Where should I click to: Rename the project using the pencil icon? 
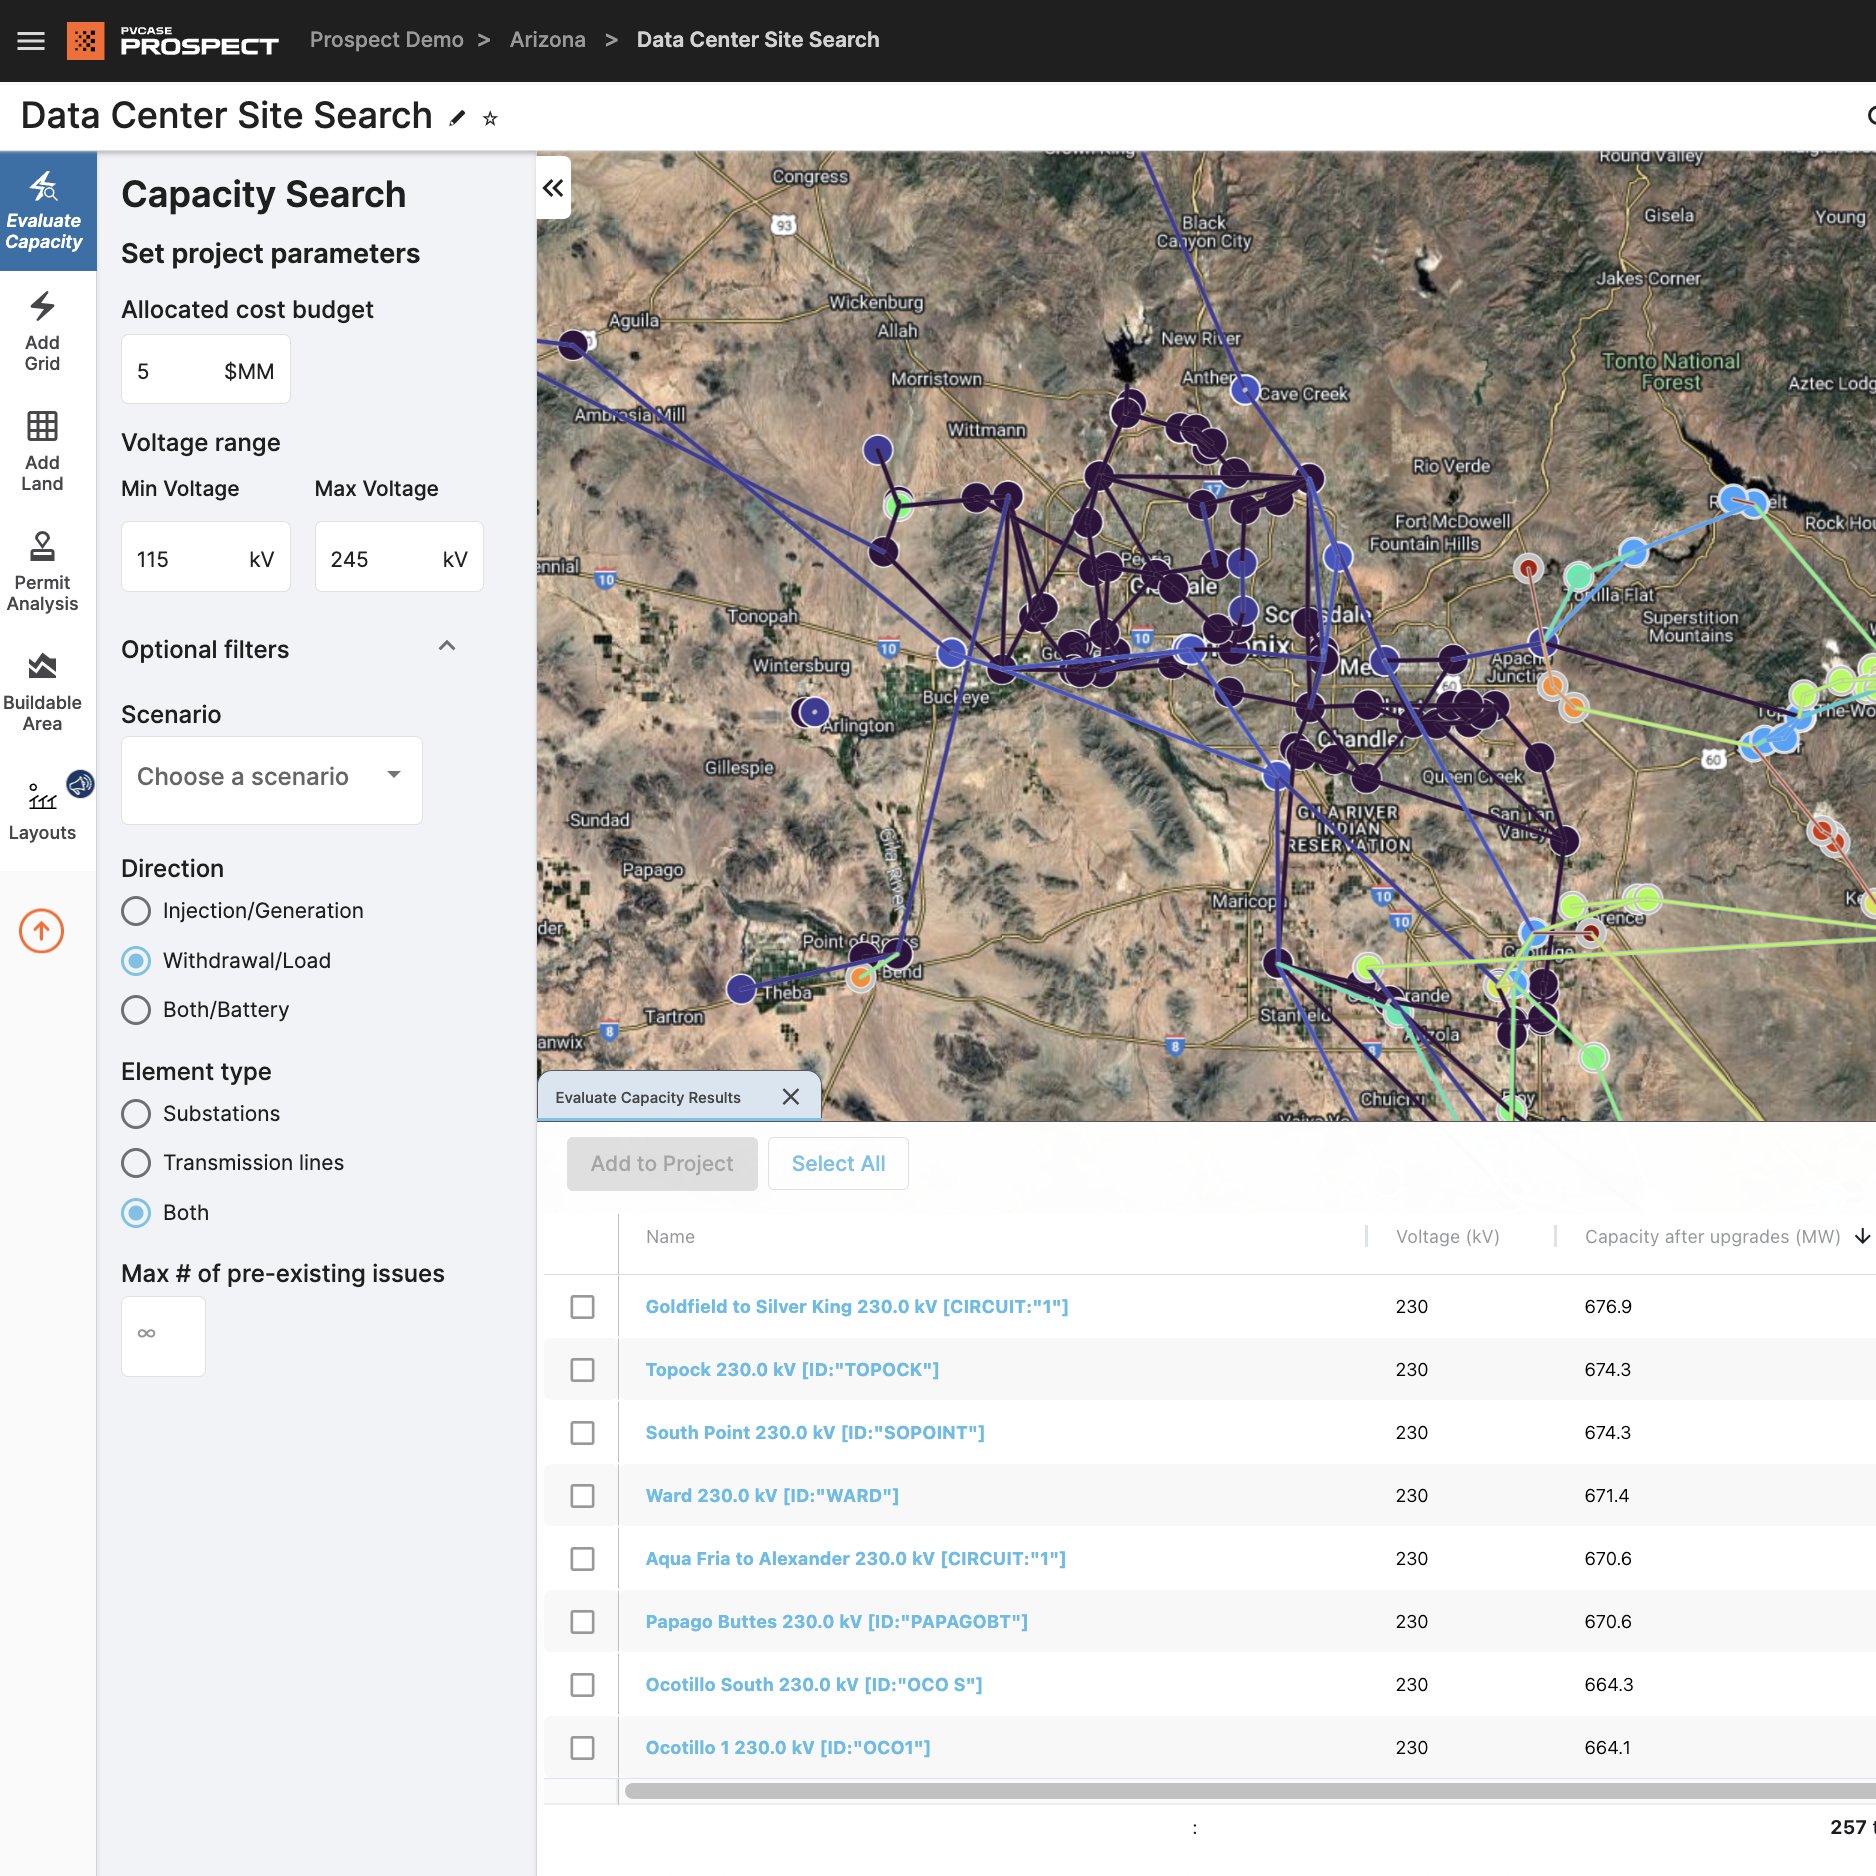click(x=458, y=117)
